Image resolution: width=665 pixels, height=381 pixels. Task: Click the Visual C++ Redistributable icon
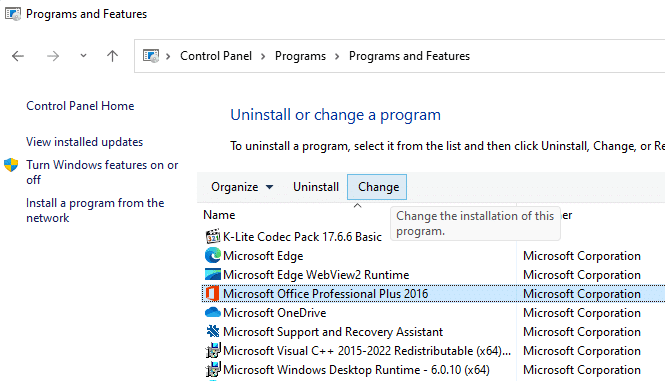tap(213, 351)
